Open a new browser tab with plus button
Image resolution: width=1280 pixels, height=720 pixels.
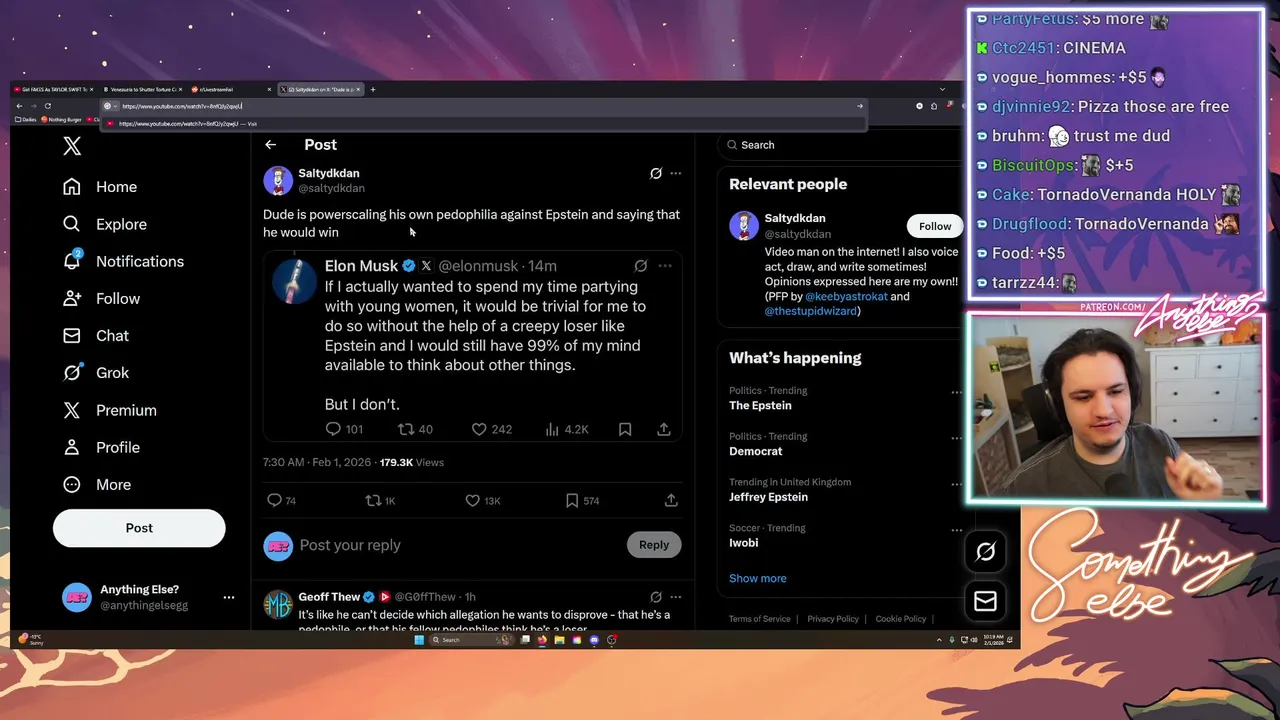373,90
